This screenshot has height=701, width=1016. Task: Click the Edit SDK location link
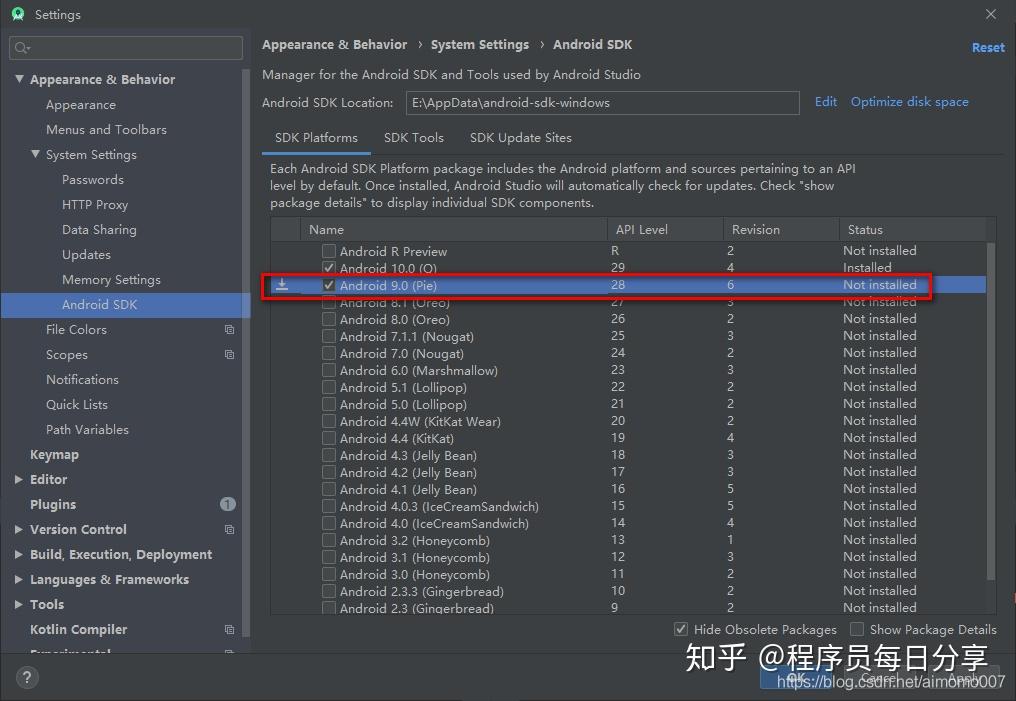click(826, 102)
